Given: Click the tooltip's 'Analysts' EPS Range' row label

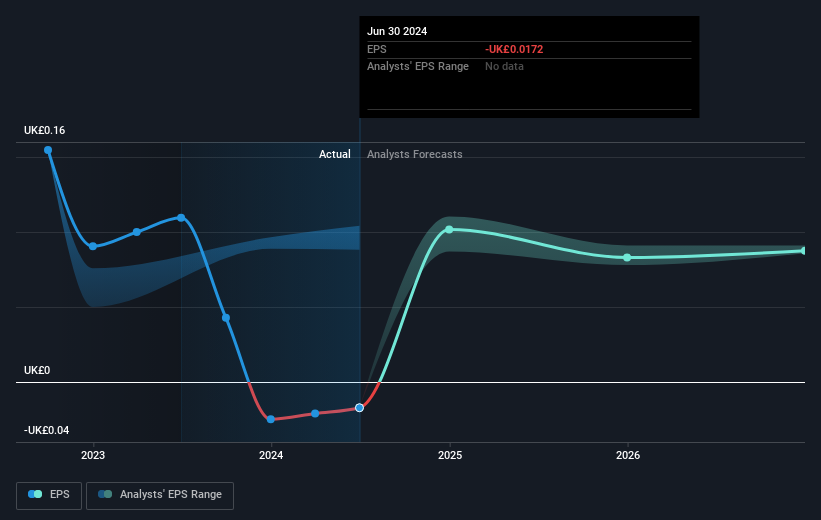Looking at the screenshot, I should (418, 67).
